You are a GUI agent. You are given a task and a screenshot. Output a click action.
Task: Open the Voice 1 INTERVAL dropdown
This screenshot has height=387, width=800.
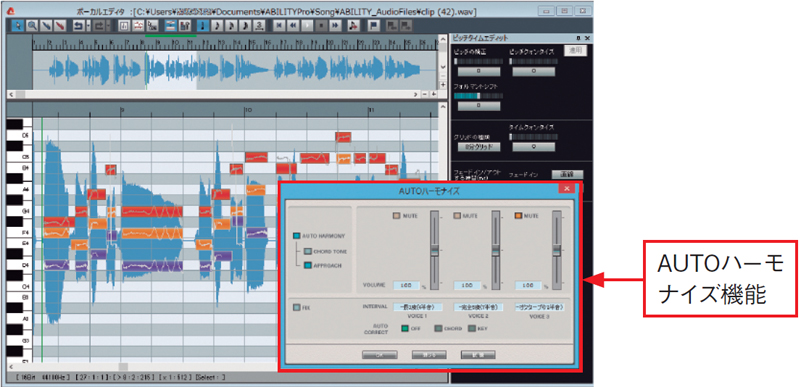(412, 307)
